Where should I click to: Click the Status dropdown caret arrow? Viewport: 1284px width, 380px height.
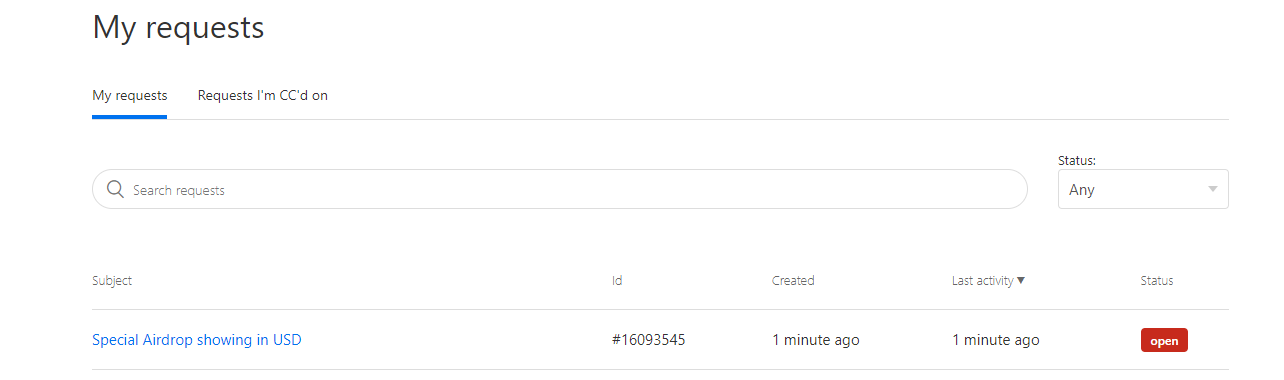click(1213, 189)
